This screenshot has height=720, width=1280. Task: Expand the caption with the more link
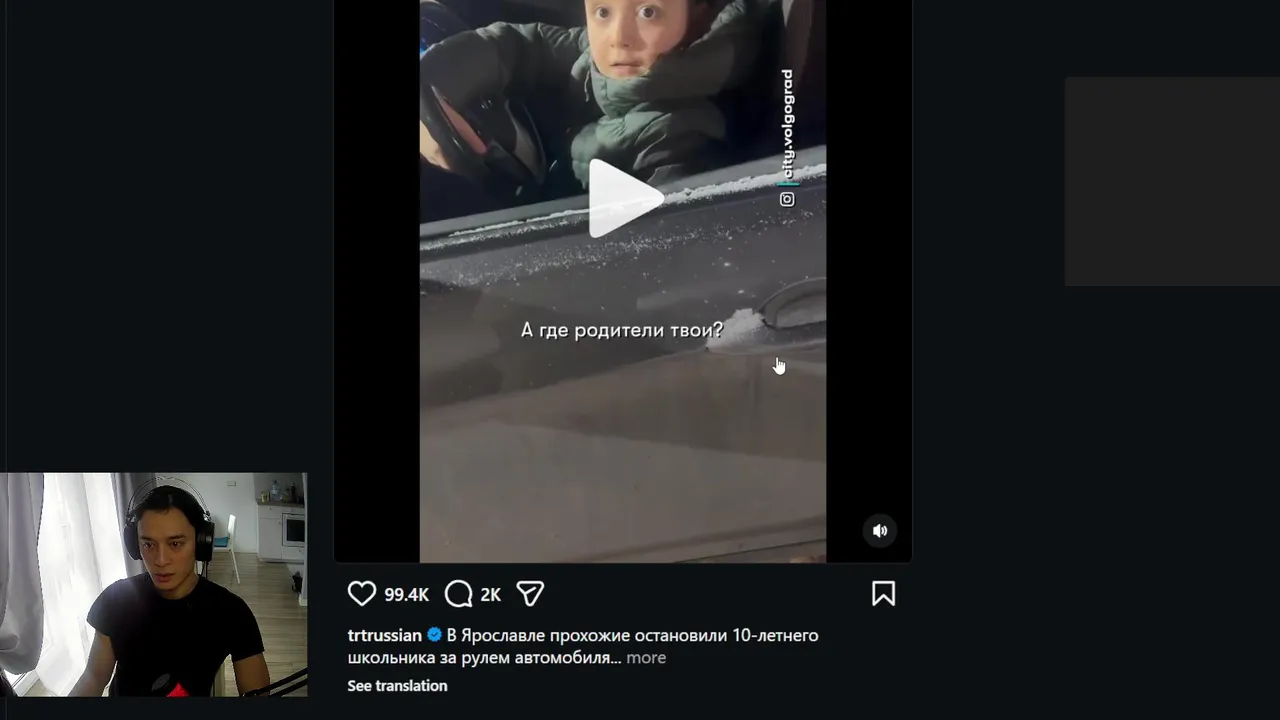(646, 657)
